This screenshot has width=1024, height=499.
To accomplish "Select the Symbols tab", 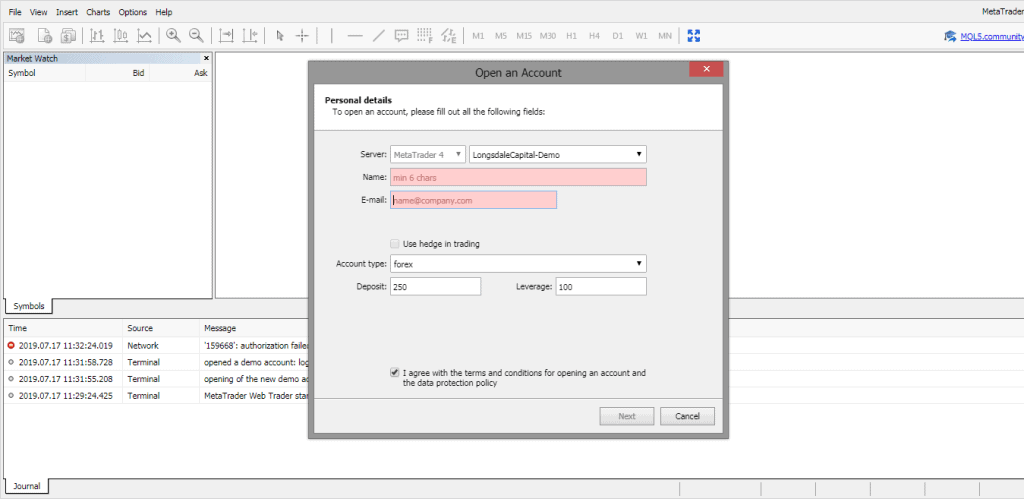I will coord(29,306).
